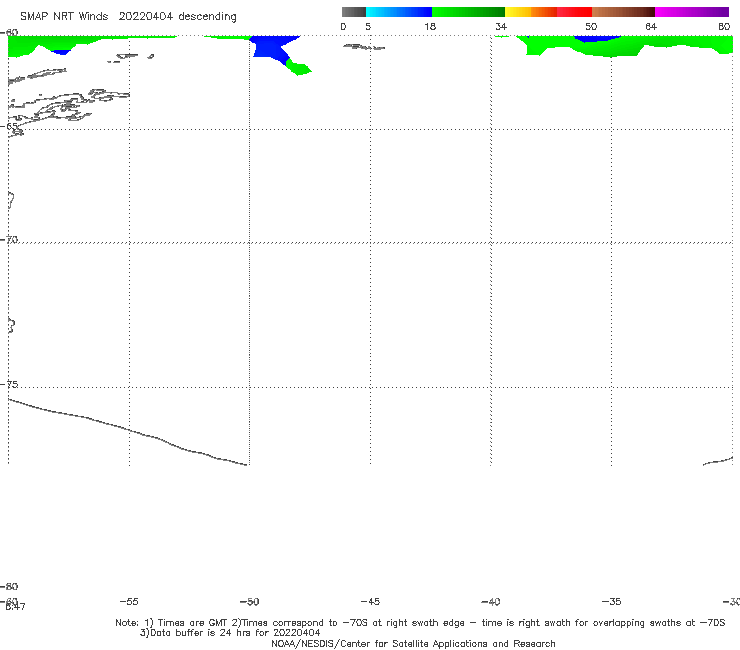Click the coastline curve below -75 latitude
Viewport: 740px width, 650px height.
127,431
